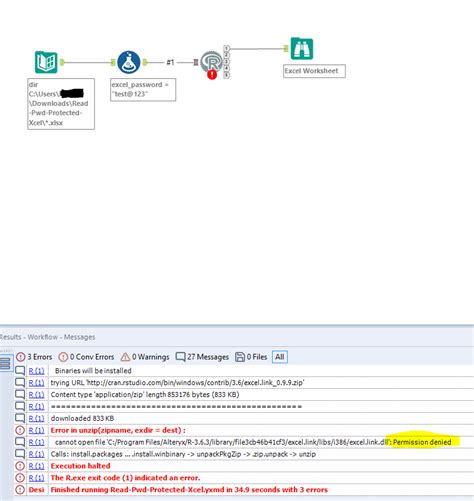Select 'Binaries will be installed' message

point(93,371)
